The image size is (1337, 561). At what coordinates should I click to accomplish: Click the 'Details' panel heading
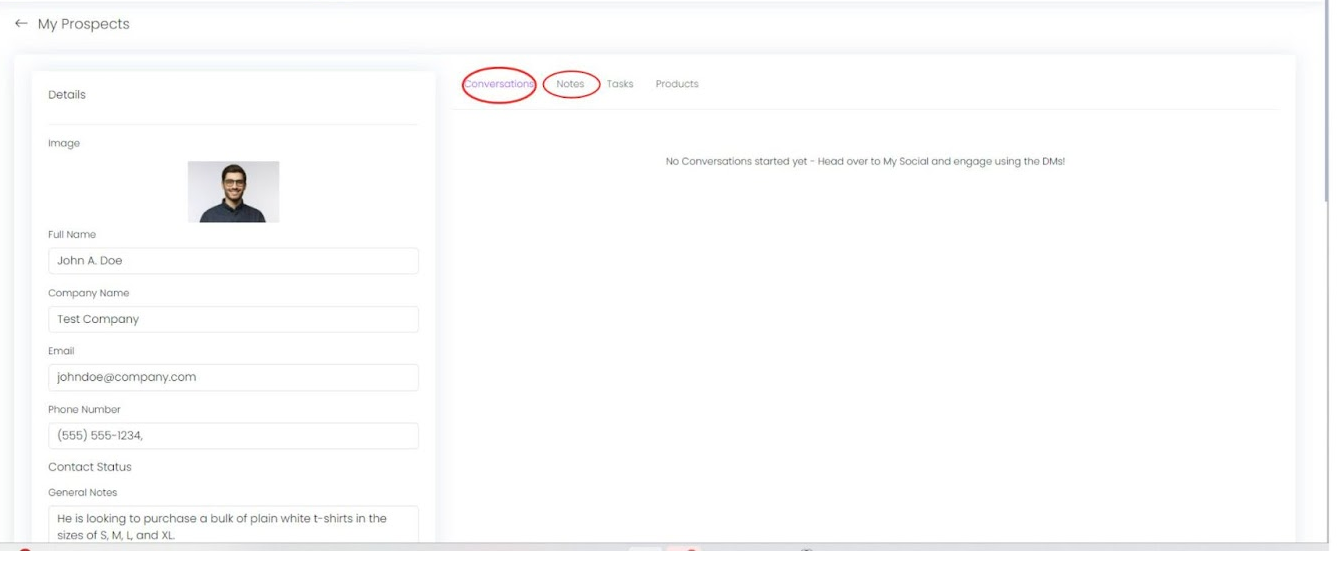pyautogui.click(x=67, y=95)
